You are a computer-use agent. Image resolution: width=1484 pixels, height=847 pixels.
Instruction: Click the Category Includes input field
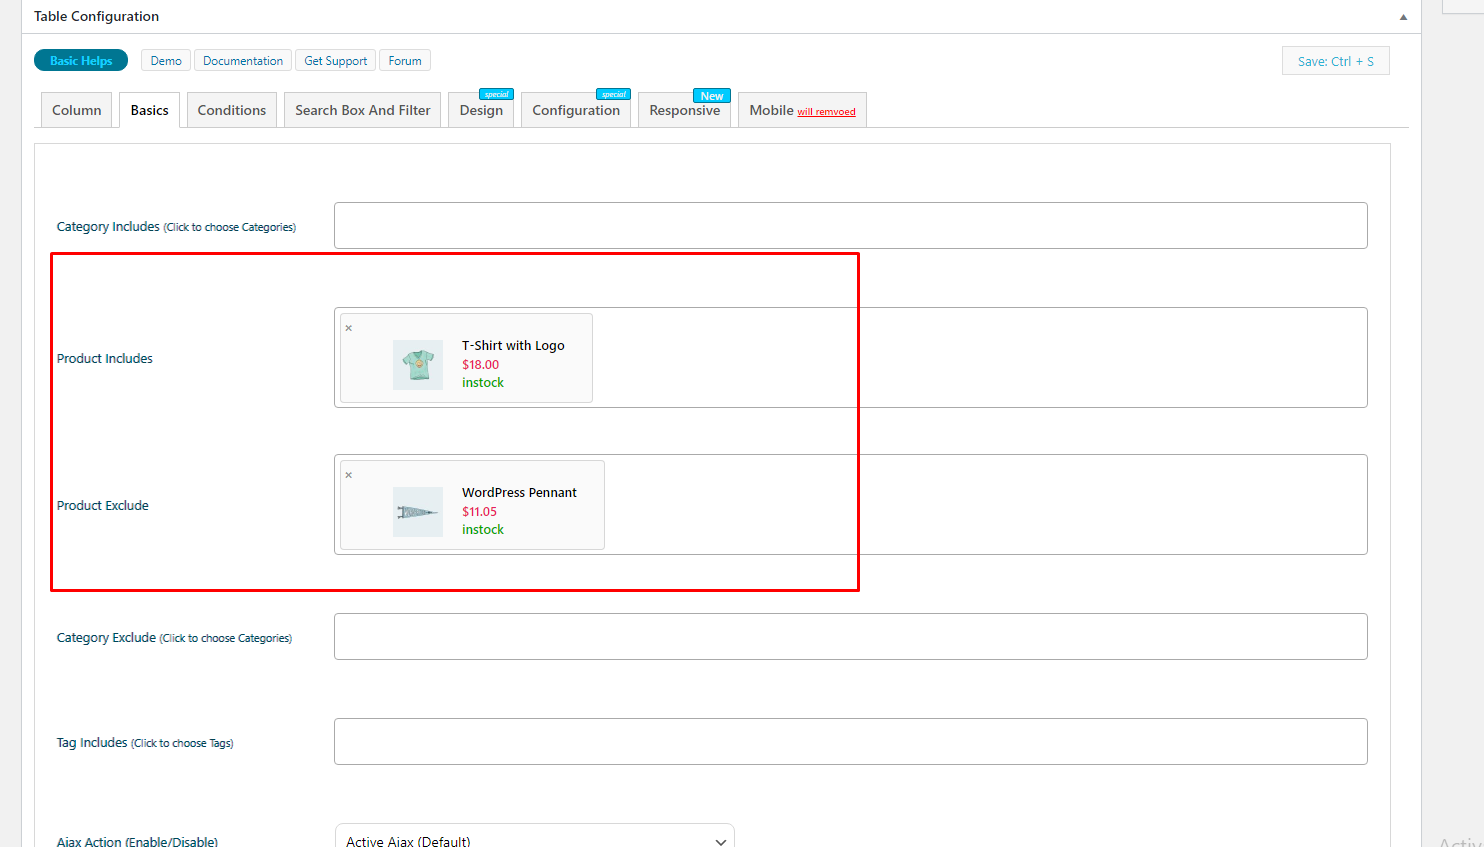(x=851, y=226)
